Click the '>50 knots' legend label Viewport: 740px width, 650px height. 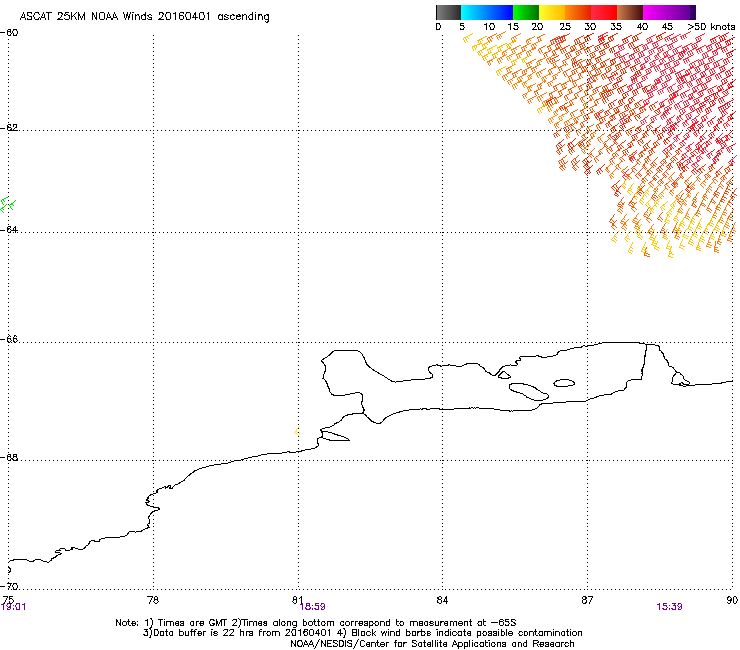[x=711, y=27]
